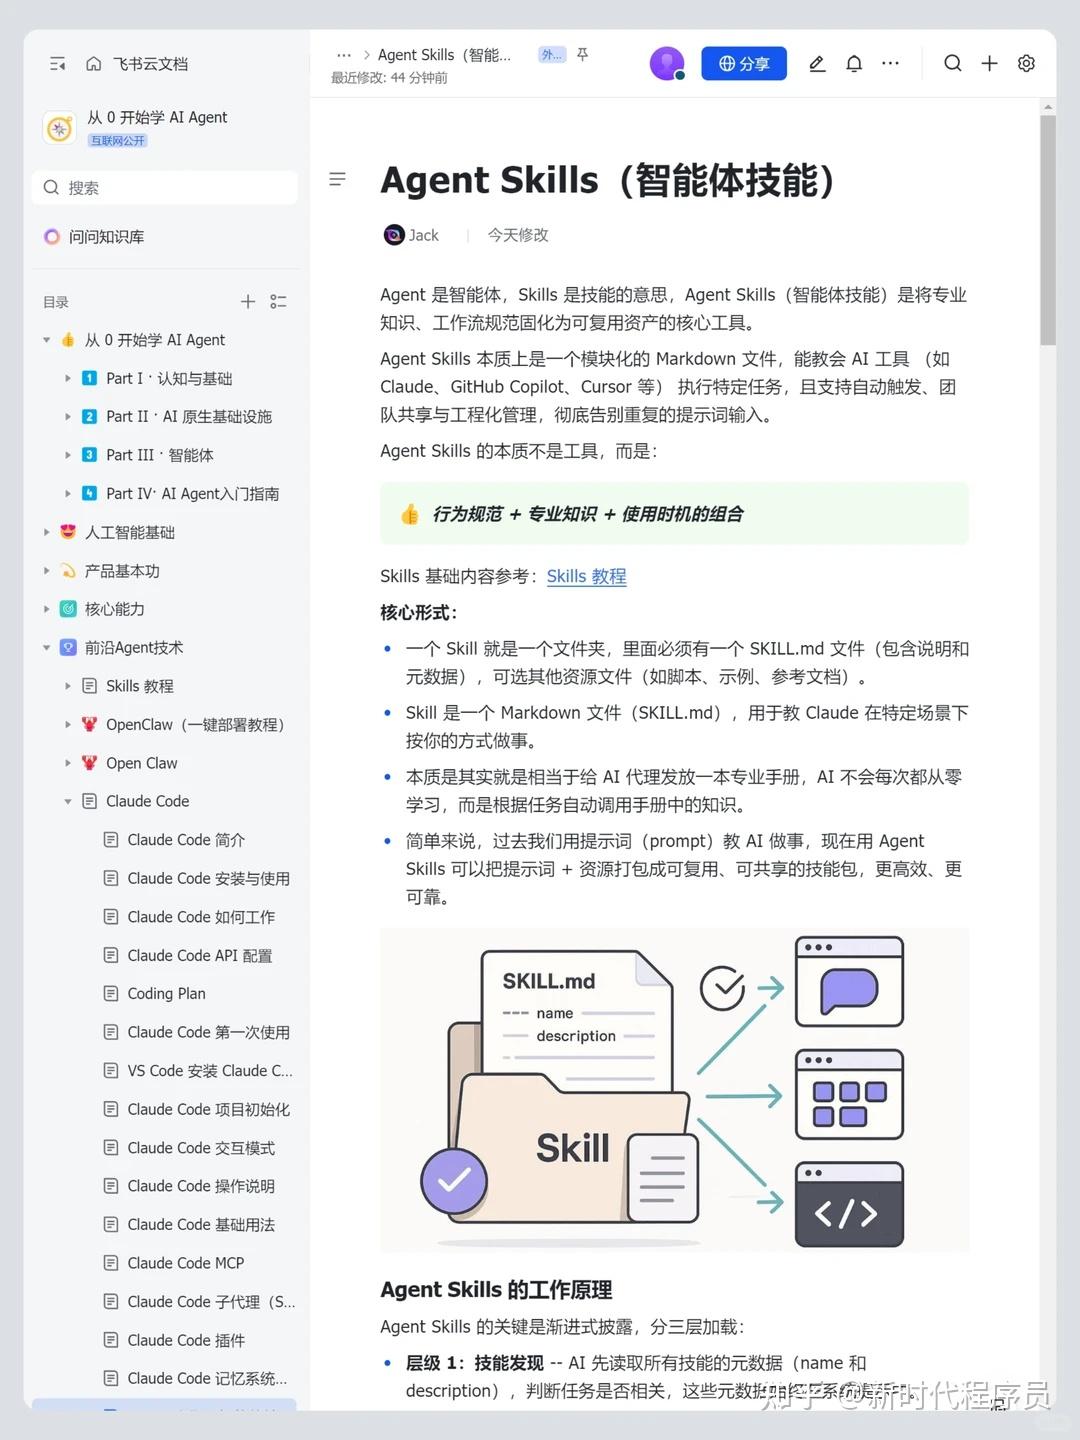Click the 今天修改 label below the title
This screenshot has height=1440, width=1080.
pyautogui.click(x=518, y=235)
